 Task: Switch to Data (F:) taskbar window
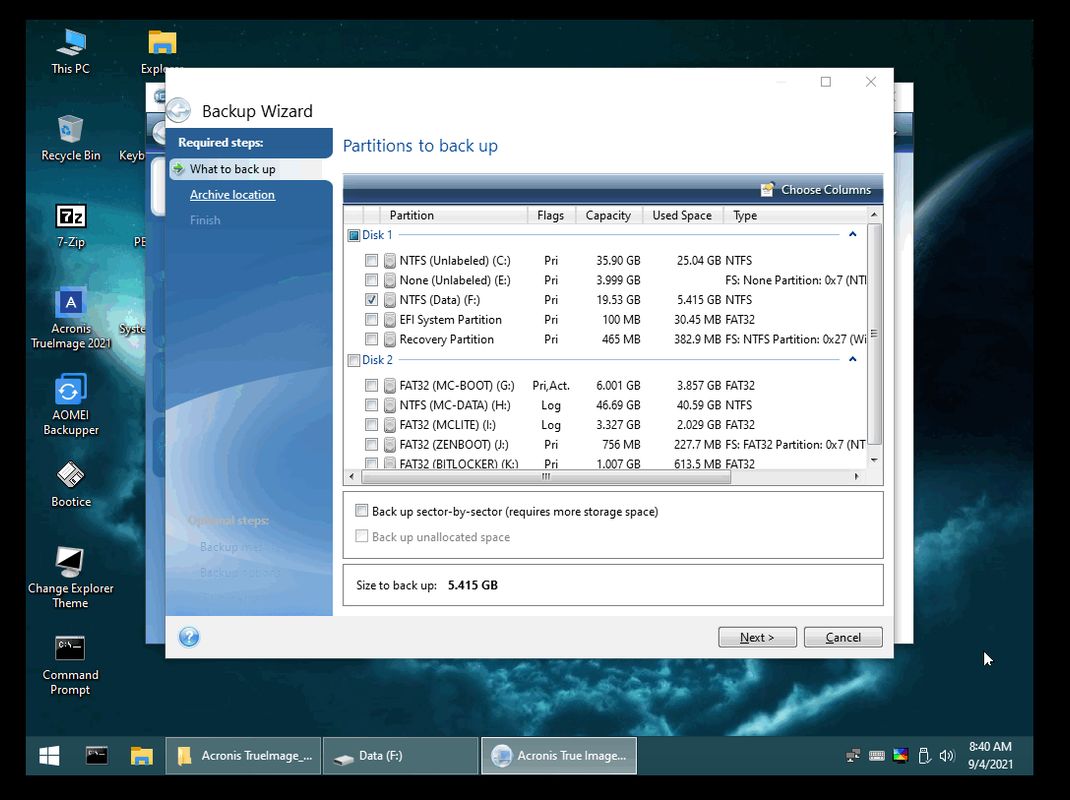(x=401, y=756)
